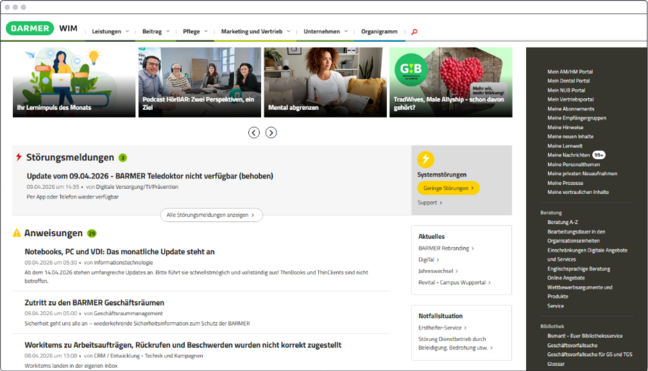Open the 'Digital' link under Aktuelles
Image resolution: width=648 pixels, height=371 pixels.
tap(429, 259)
